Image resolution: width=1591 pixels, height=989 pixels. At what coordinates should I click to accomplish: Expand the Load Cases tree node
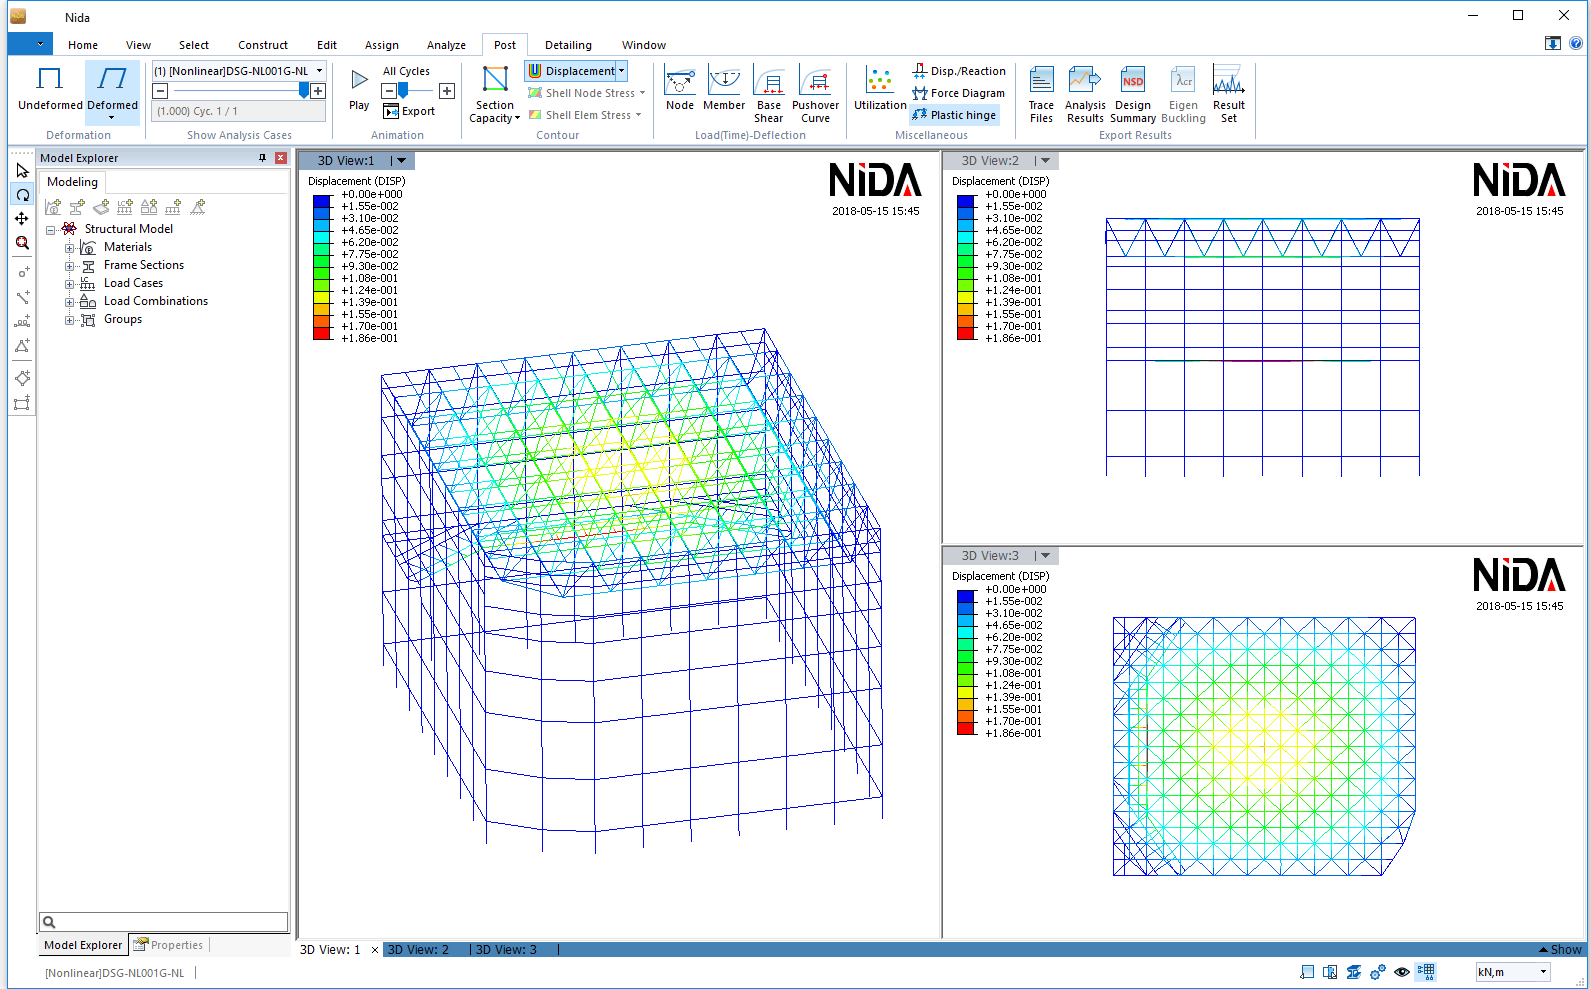[70, 284]
